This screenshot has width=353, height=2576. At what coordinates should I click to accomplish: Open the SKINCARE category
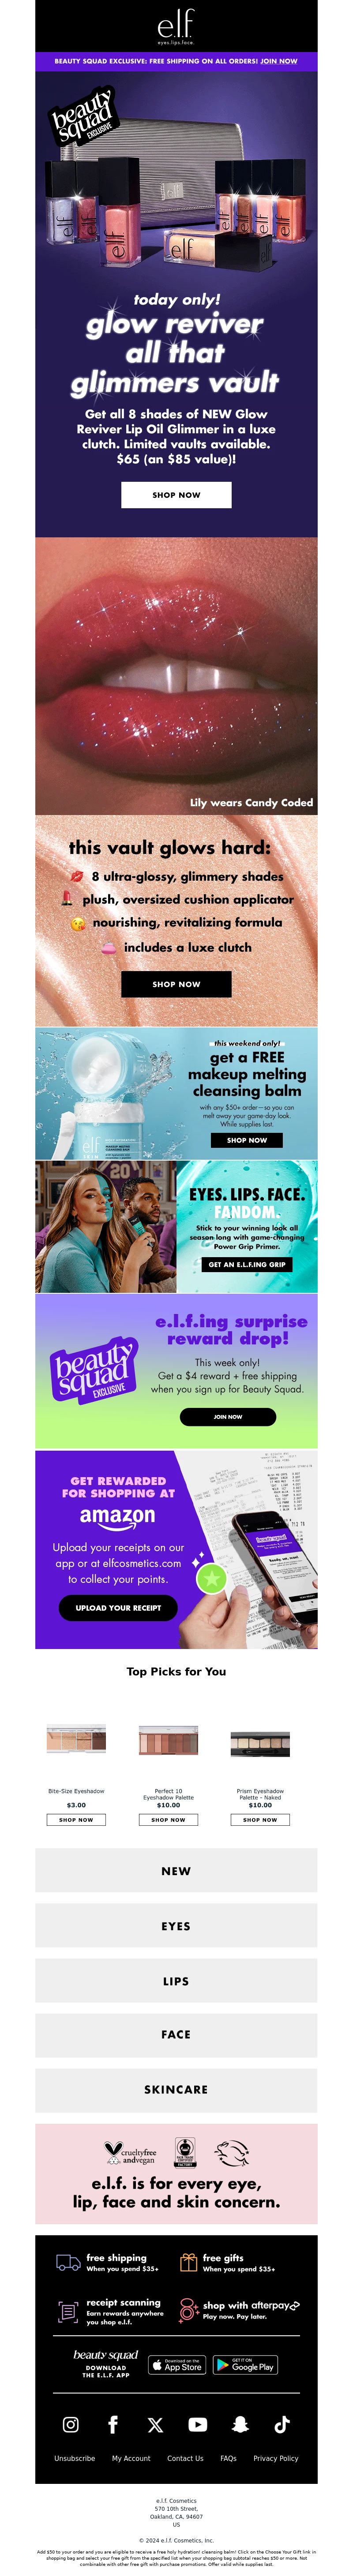coord(176,2089)
